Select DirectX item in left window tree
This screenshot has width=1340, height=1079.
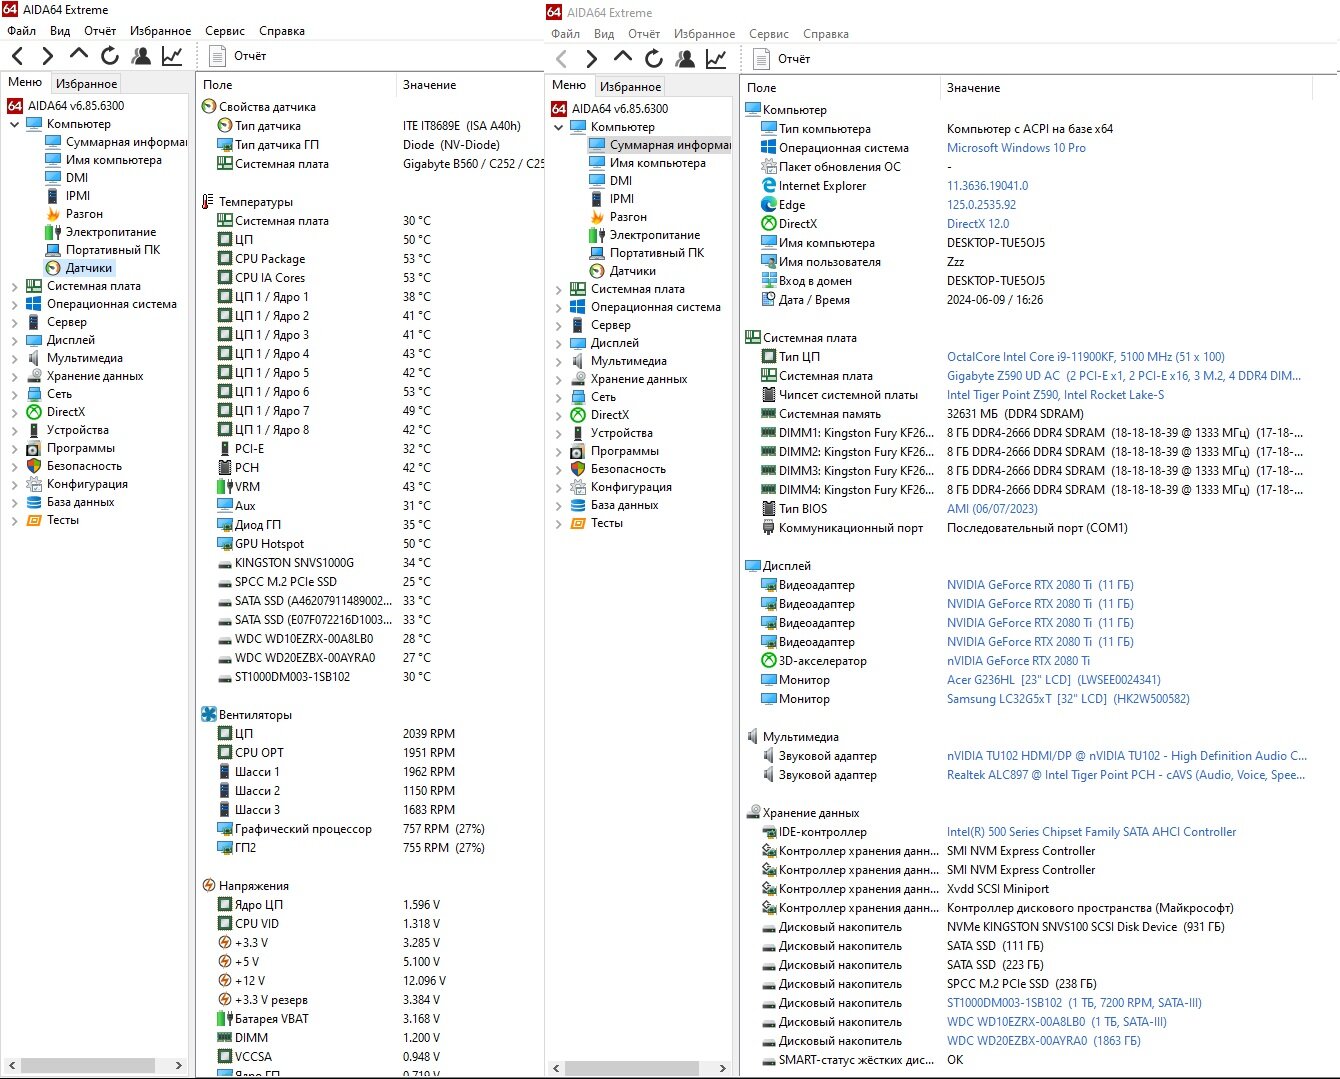tap(55, 412)
